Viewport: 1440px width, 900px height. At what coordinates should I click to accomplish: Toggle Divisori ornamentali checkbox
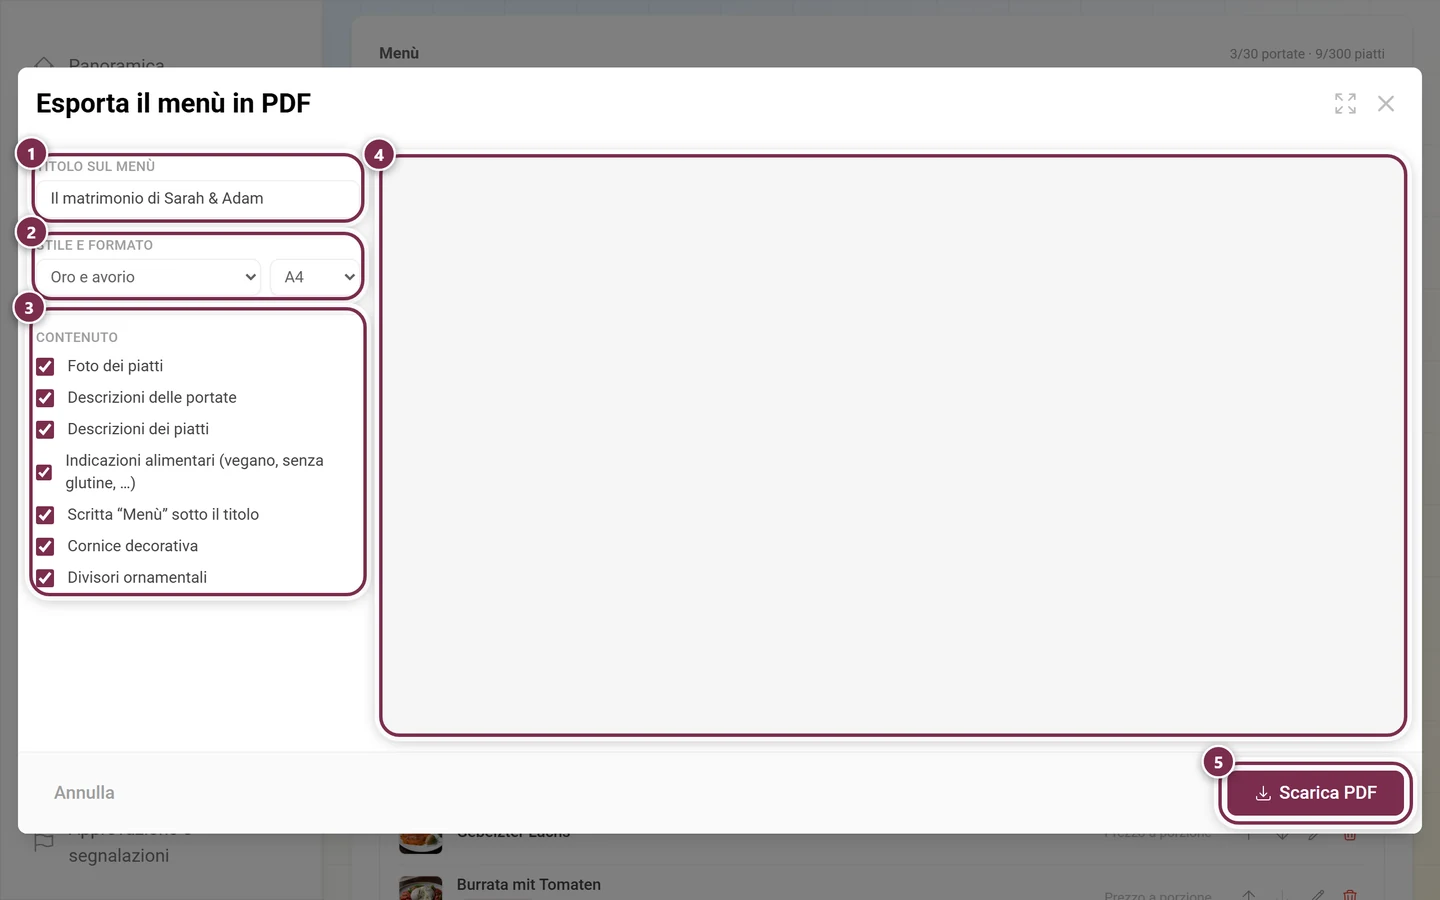click(x=45, y=578)
